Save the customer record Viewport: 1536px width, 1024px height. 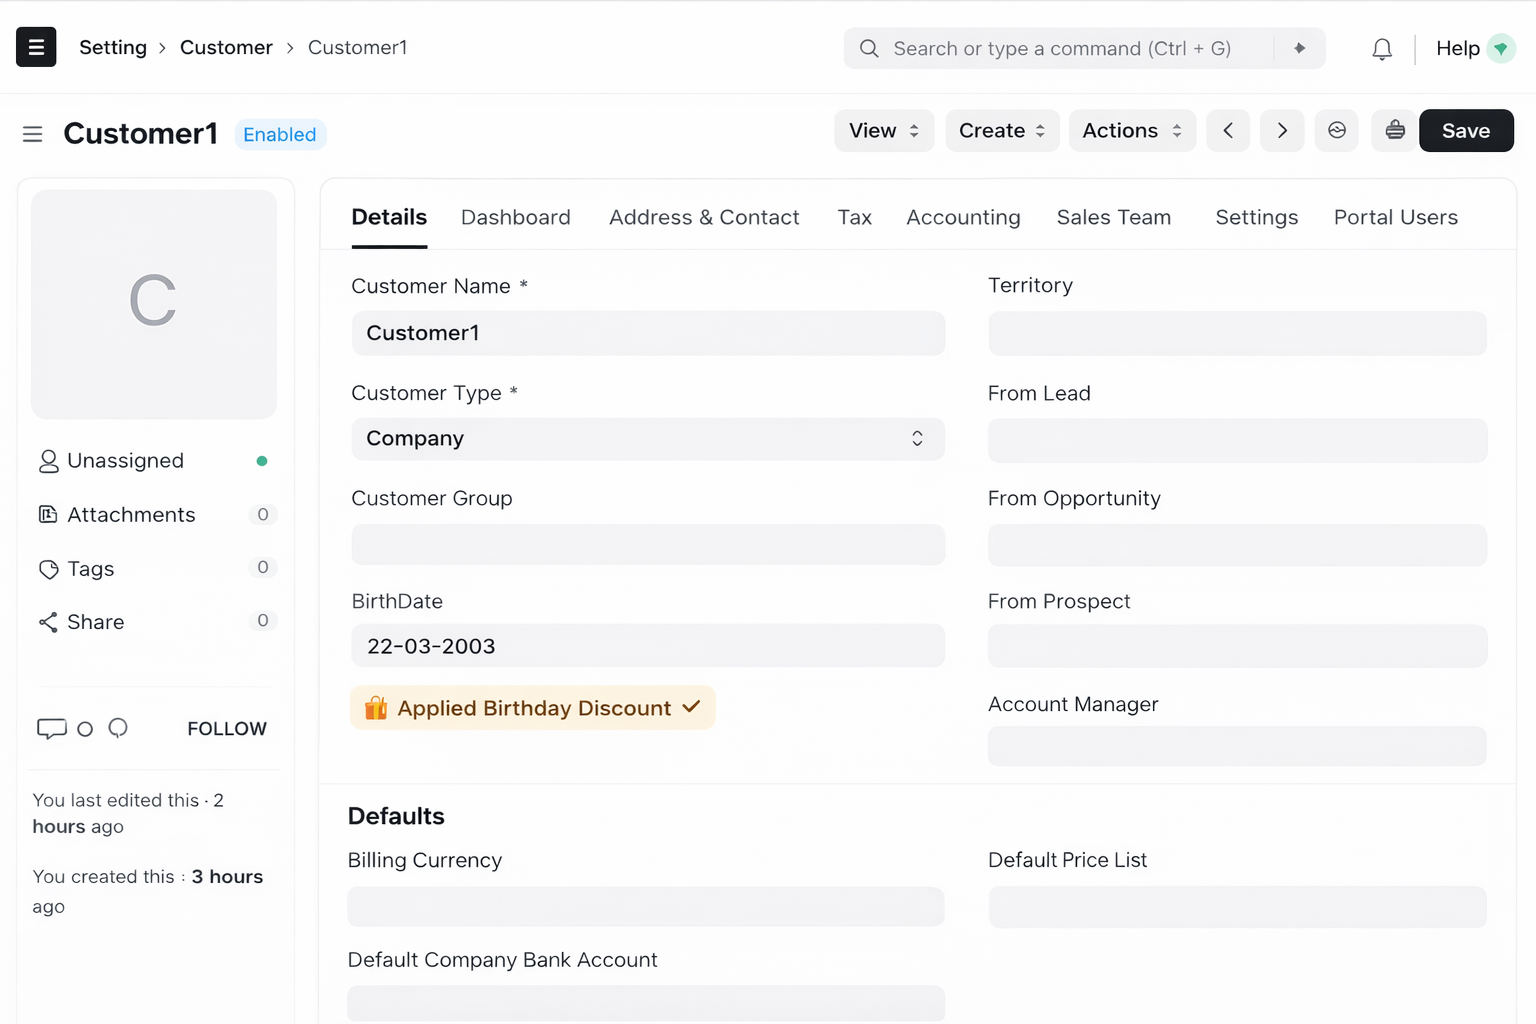click(1466, 131)
